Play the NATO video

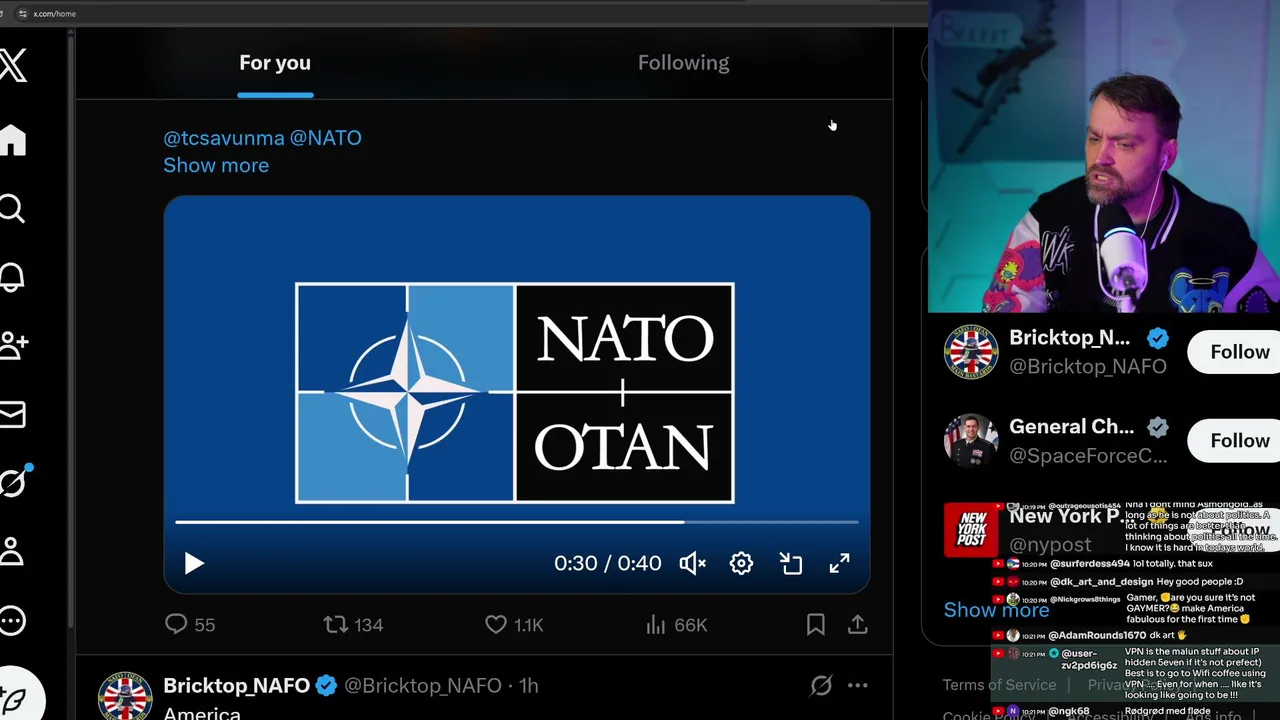click(194, 564)
